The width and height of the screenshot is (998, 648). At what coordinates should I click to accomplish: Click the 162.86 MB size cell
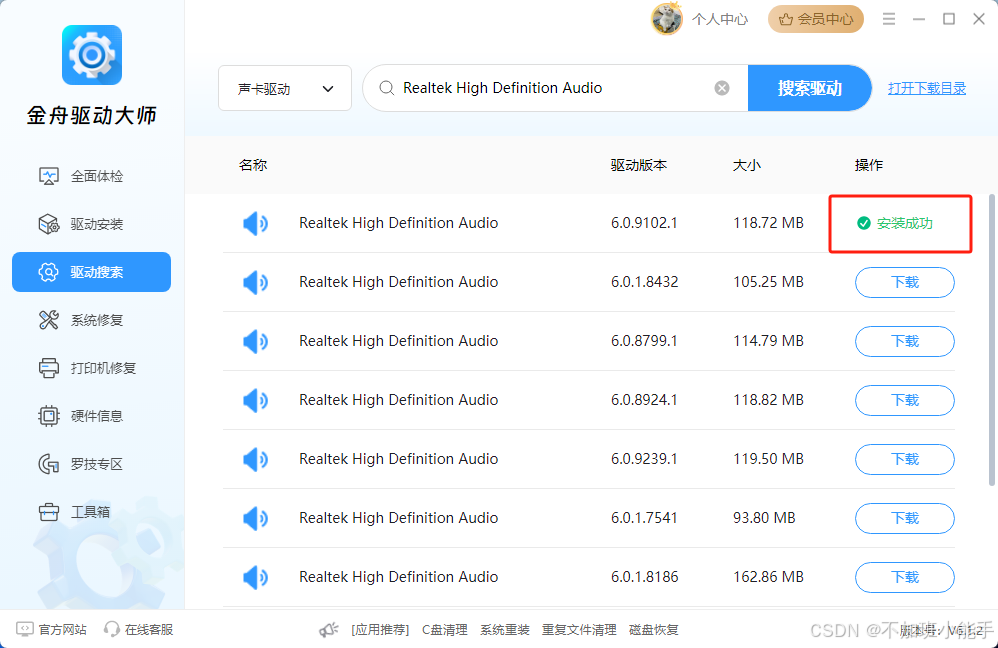(x=768, y=577)
